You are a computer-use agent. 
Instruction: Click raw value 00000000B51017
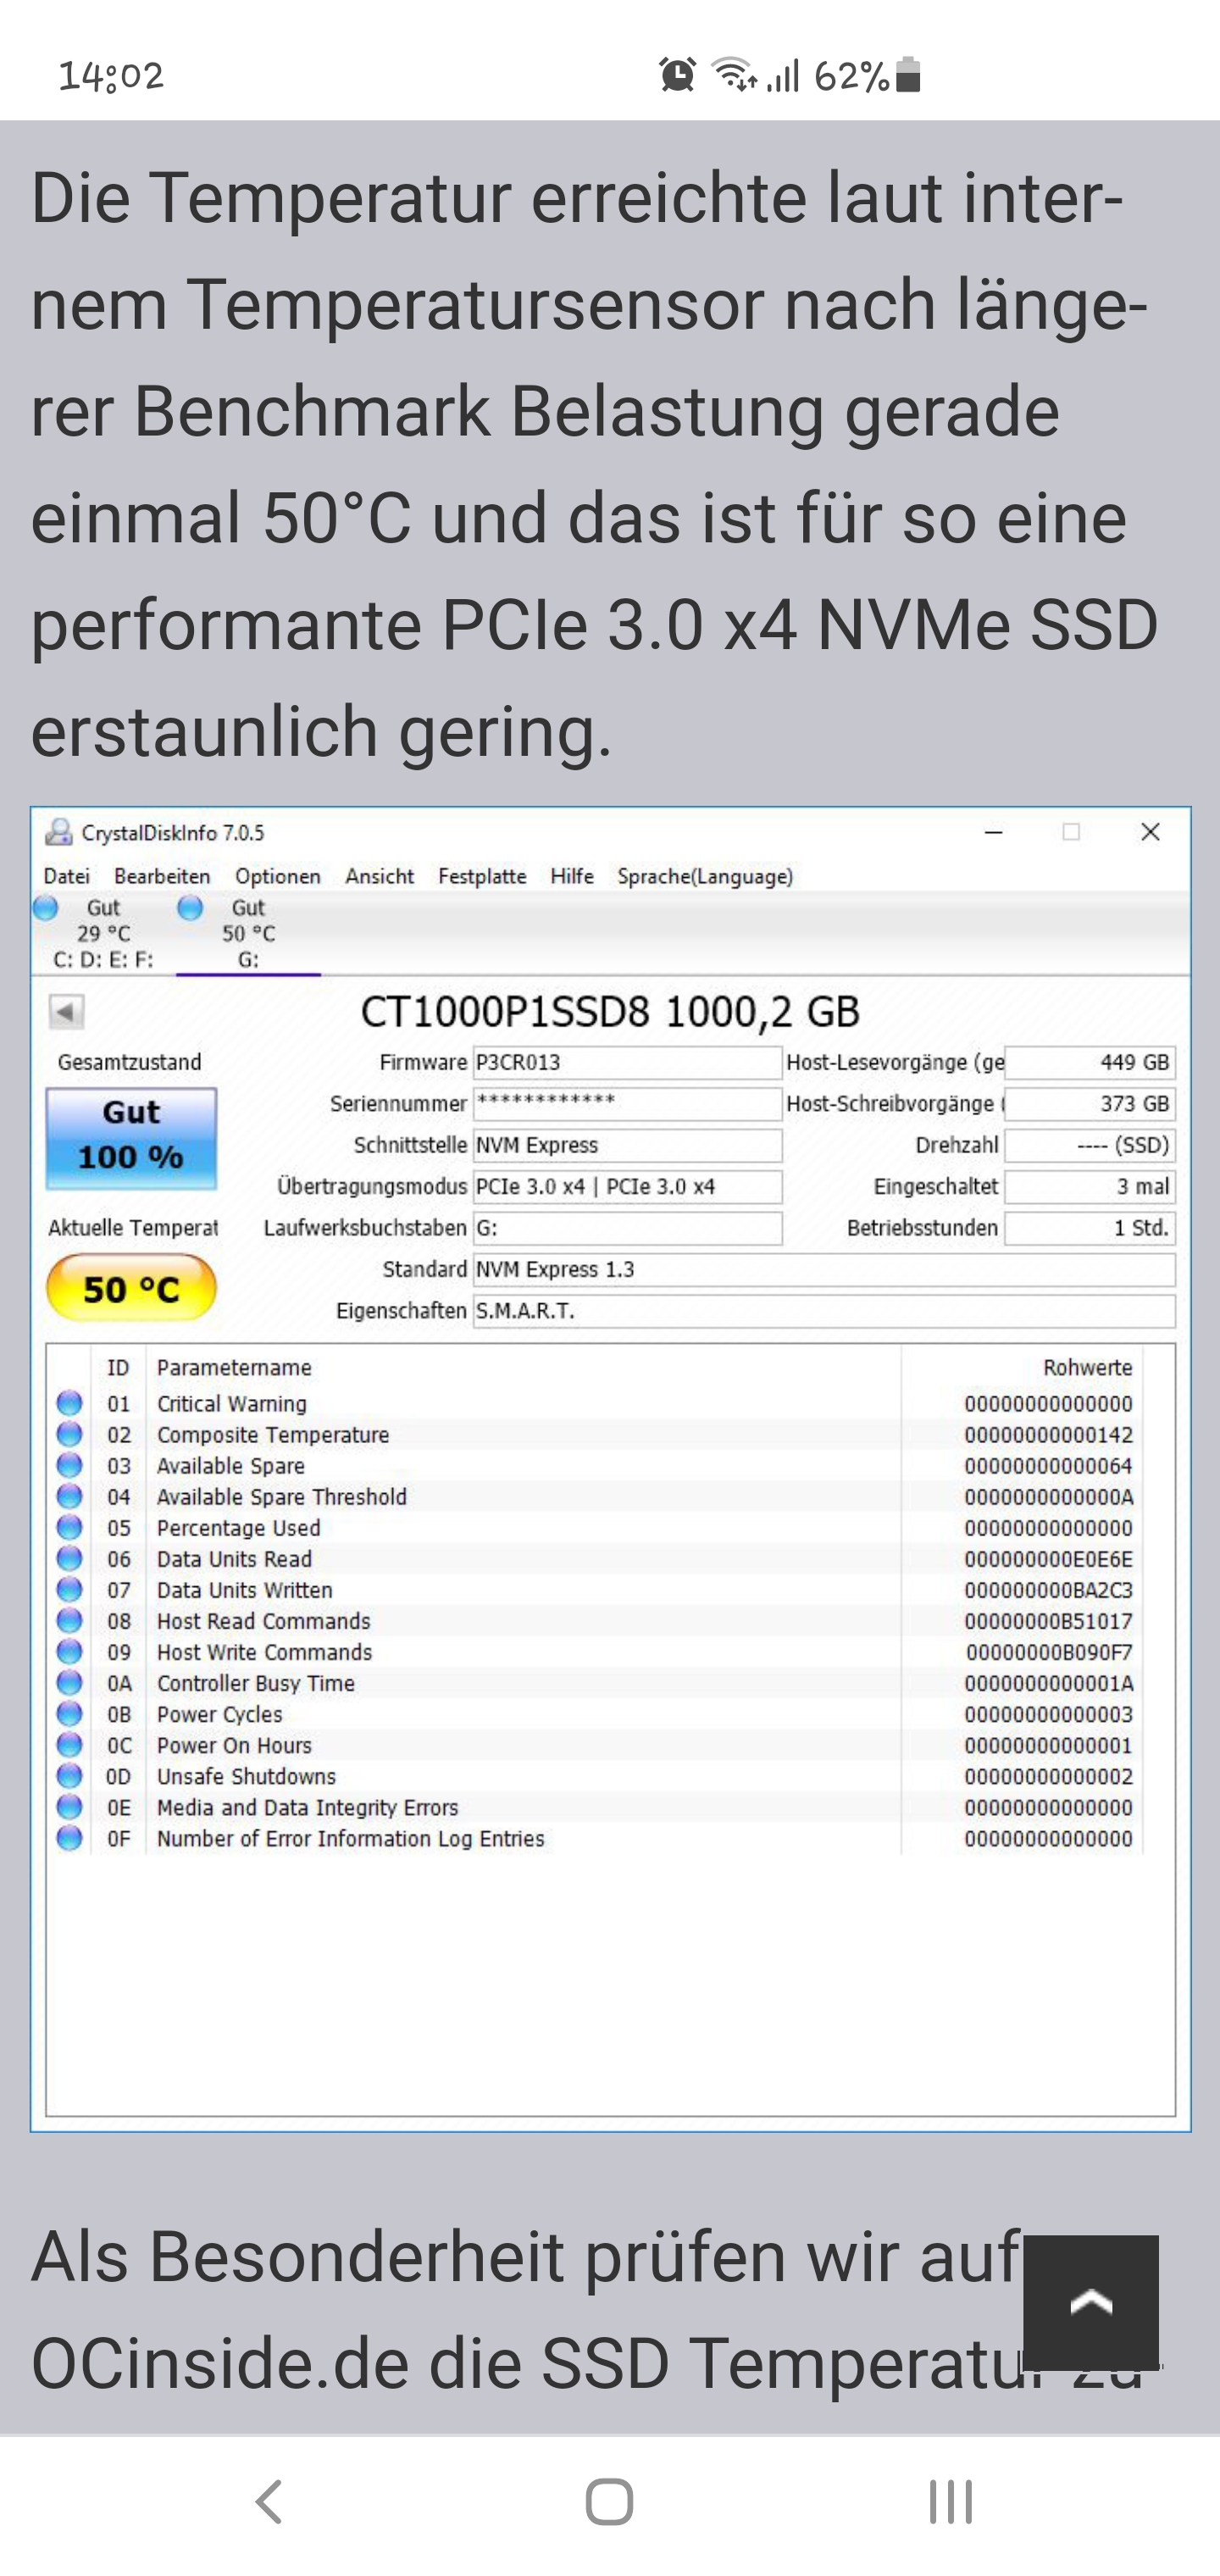(1048, 1620)
